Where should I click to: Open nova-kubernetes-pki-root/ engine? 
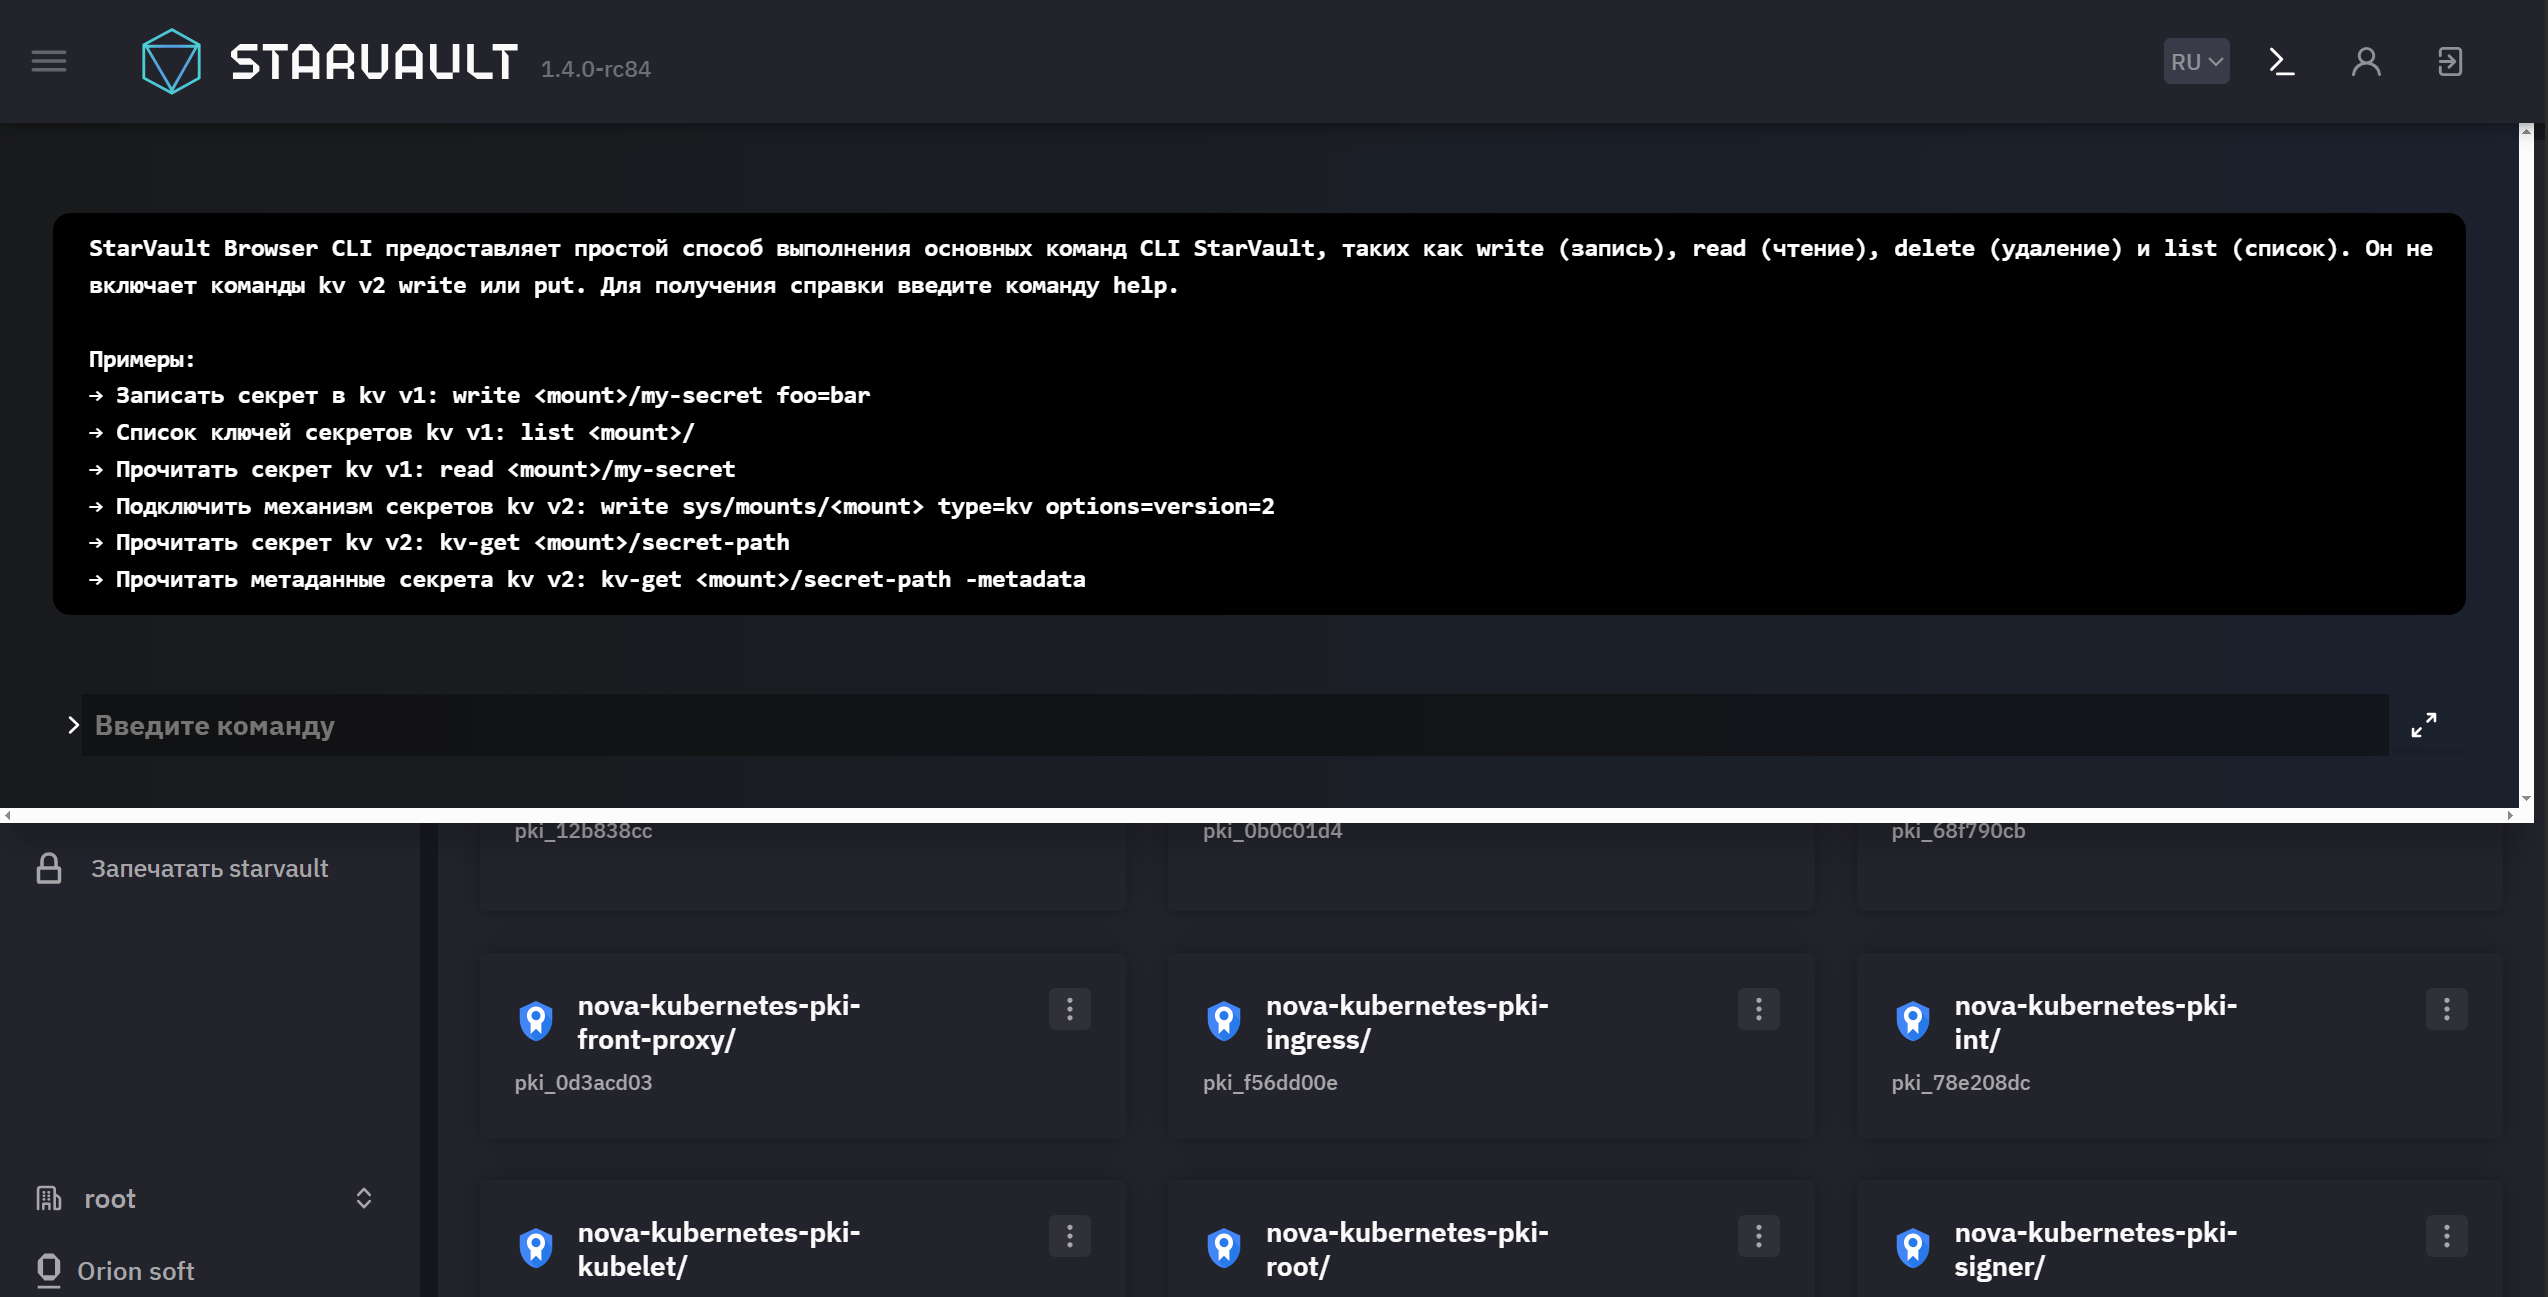(x=1406, y=1249)
